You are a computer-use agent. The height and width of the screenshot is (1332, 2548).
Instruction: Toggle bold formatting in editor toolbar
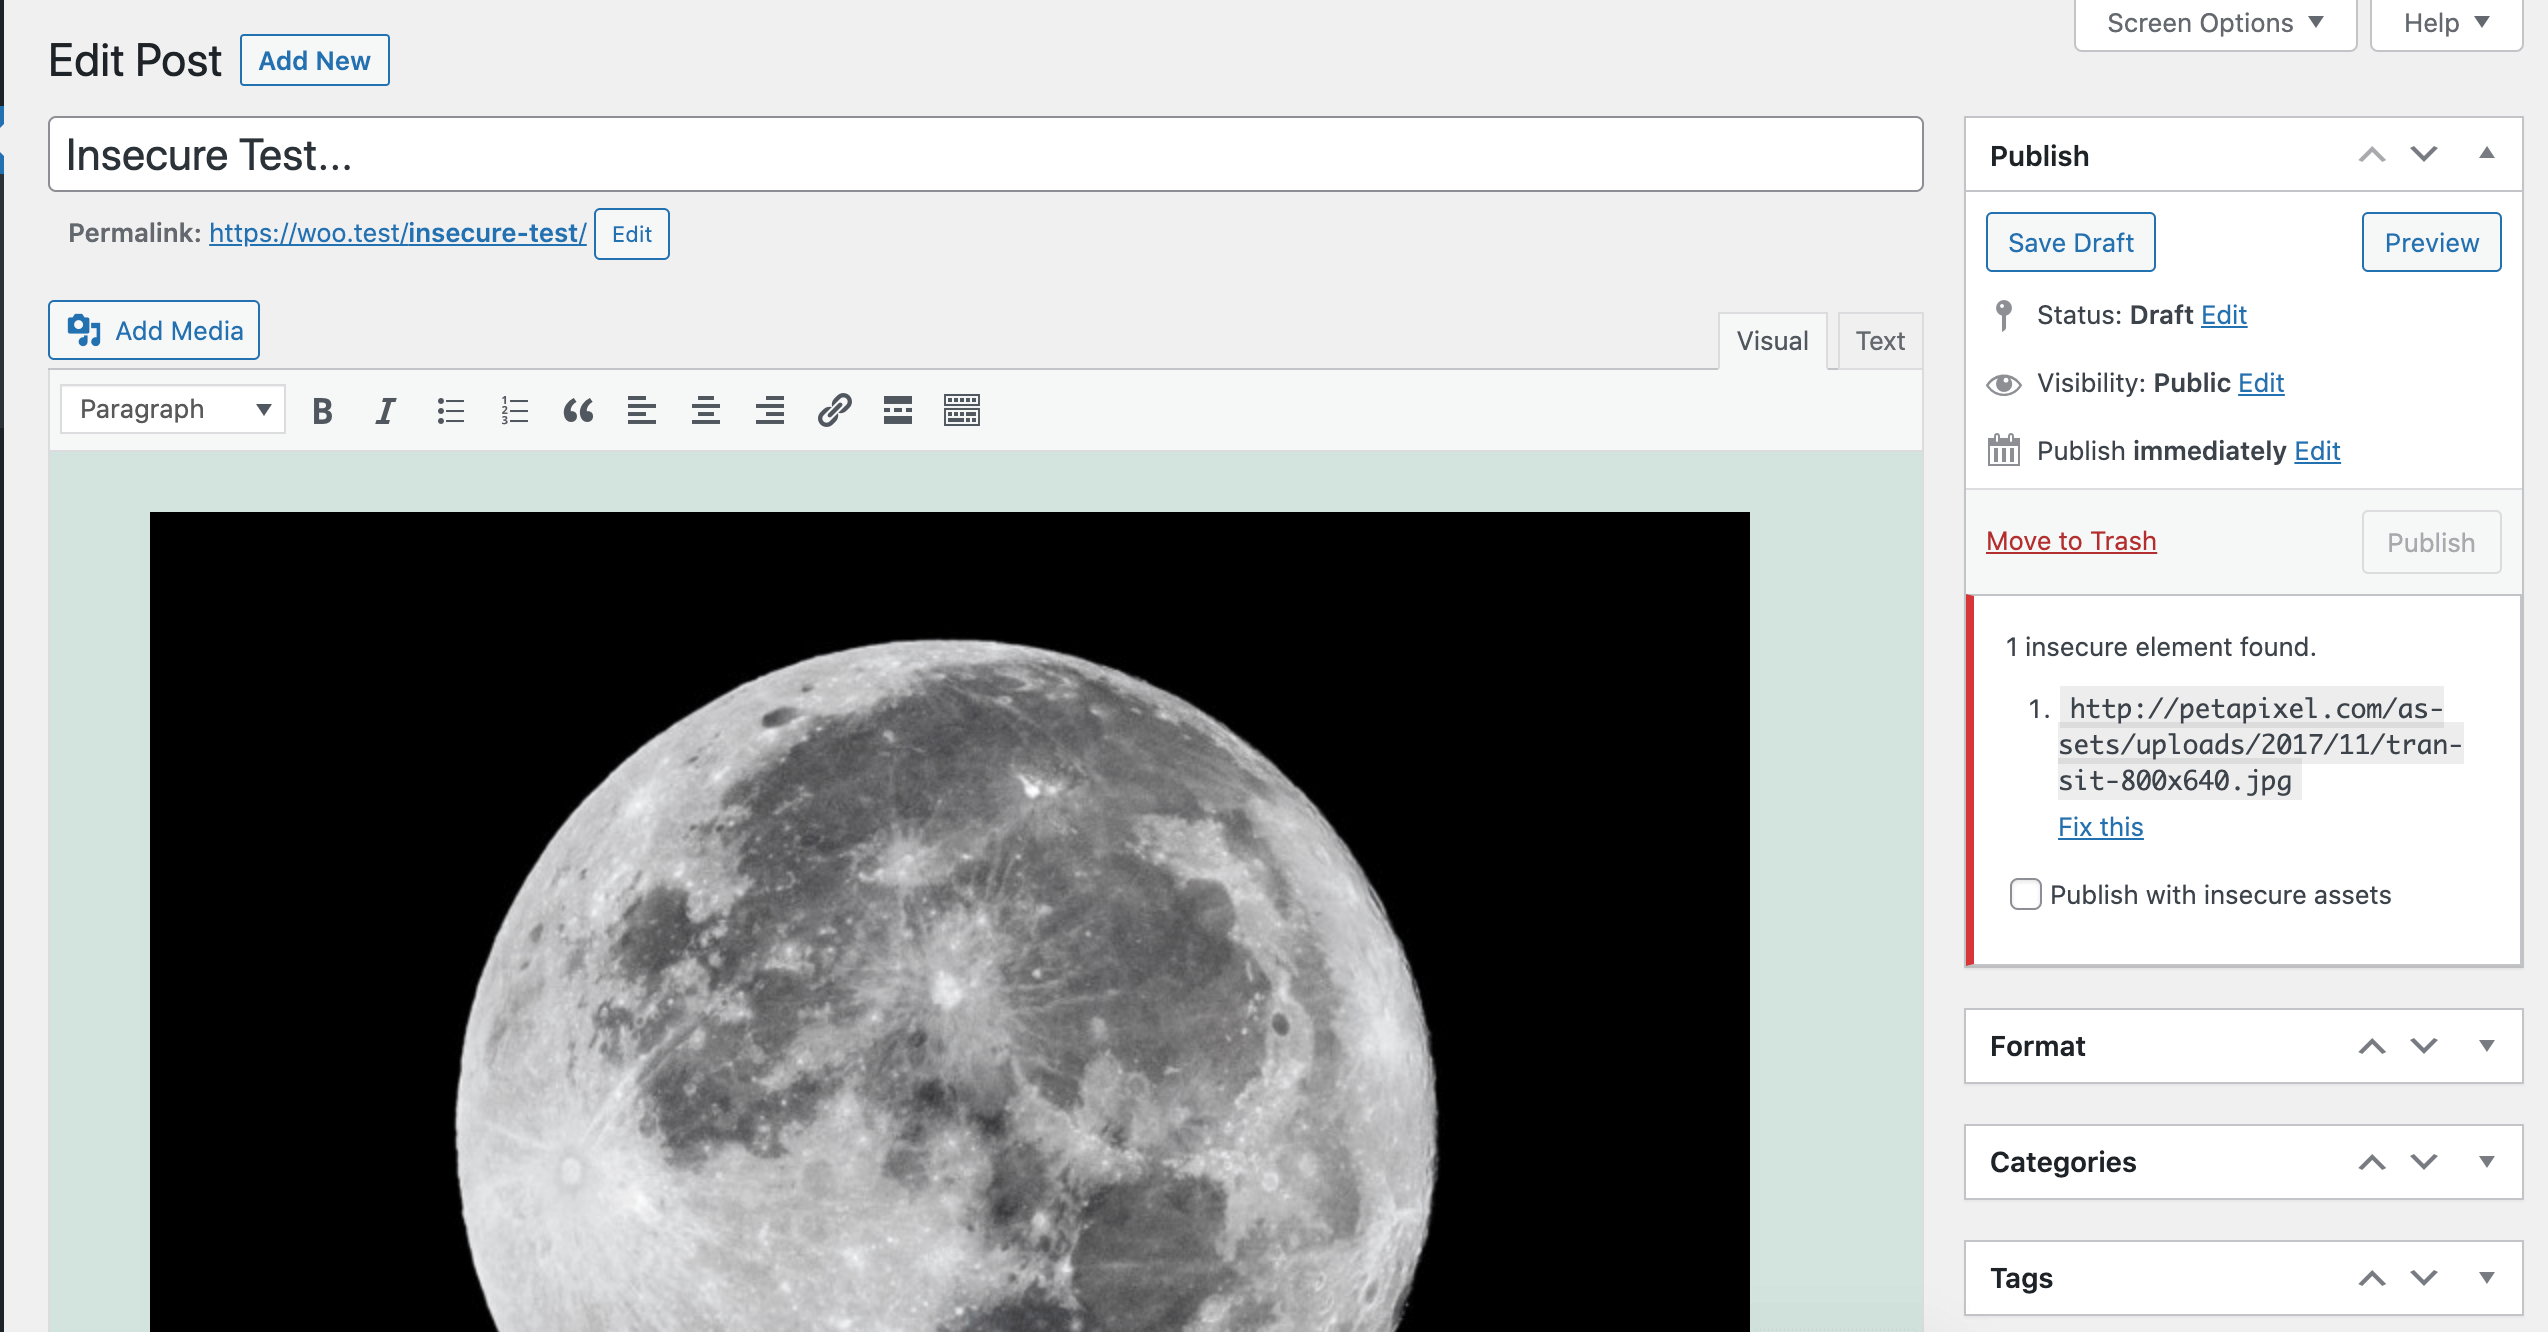click(322, 410)
